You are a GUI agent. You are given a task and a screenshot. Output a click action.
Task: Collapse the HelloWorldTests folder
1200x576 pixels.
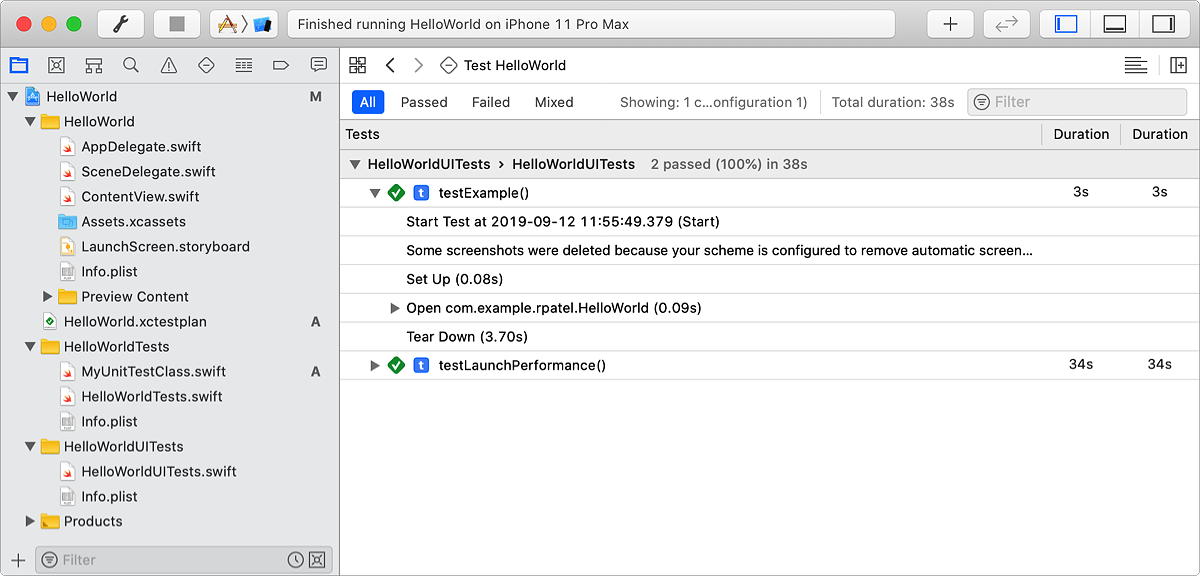(x=30, y=347)
